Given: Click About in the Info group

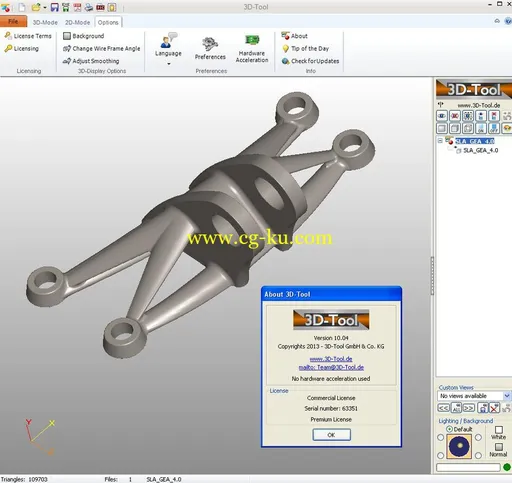Looking at the screenshot, I should point(294,36).
